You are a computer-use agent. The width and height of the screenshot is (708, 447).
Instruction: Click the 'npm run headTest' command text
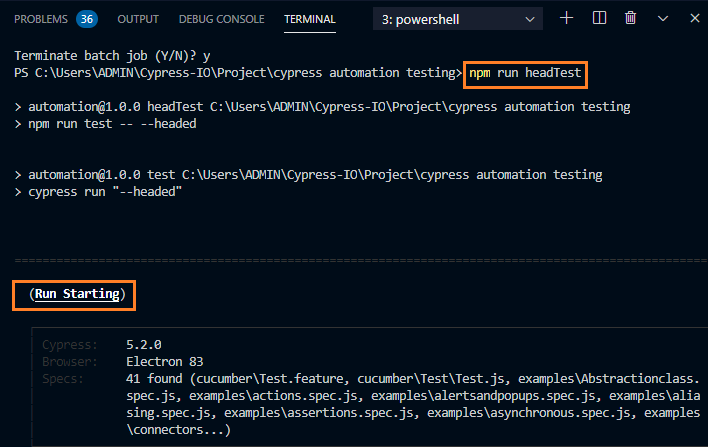525,73
